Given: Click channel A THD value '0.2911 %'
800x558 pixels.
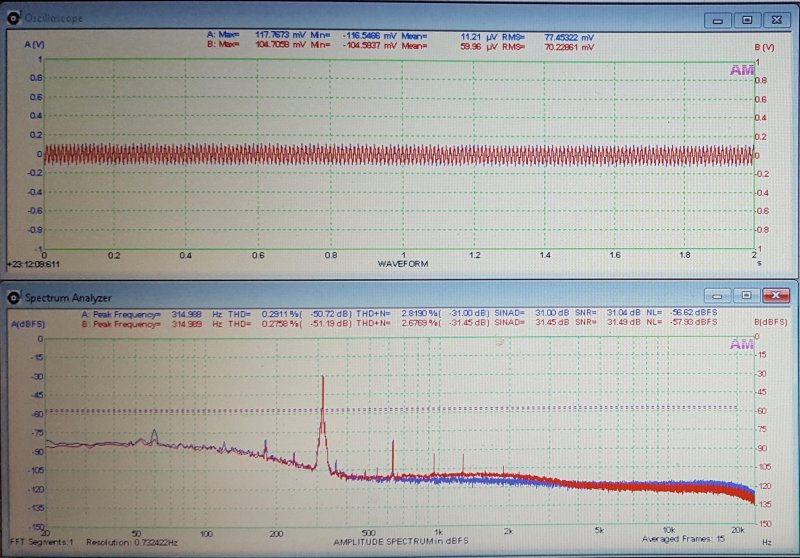Looking at the screenshot, I should (x=281, y=314).
